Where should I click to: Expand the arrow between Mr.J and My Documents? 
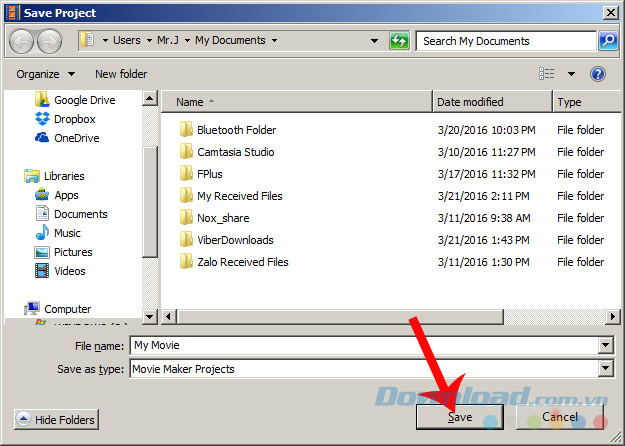[x=187, y=41]
